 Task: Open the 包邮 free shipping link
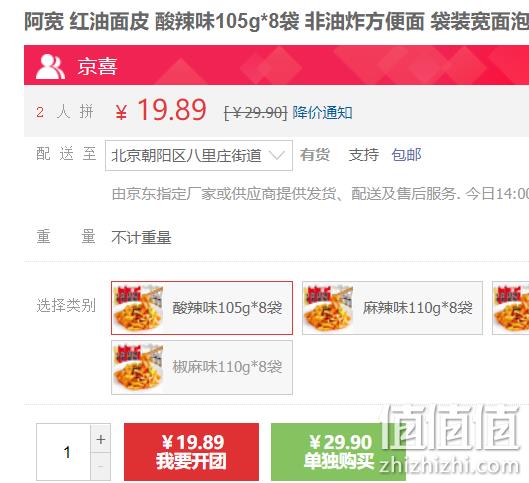pyautogui.click(x=407, y=155)
